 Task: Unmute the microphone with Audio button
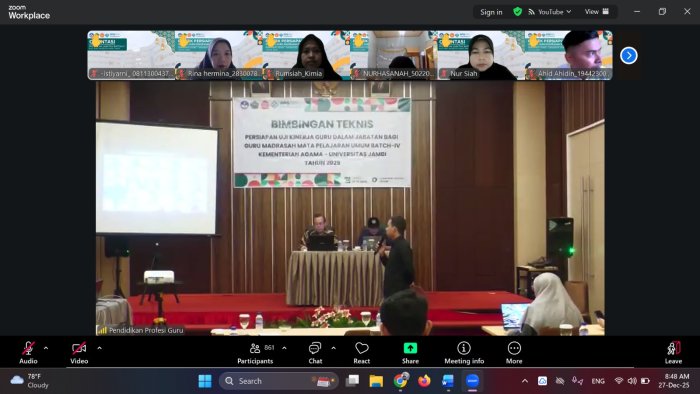coord(28,353)
